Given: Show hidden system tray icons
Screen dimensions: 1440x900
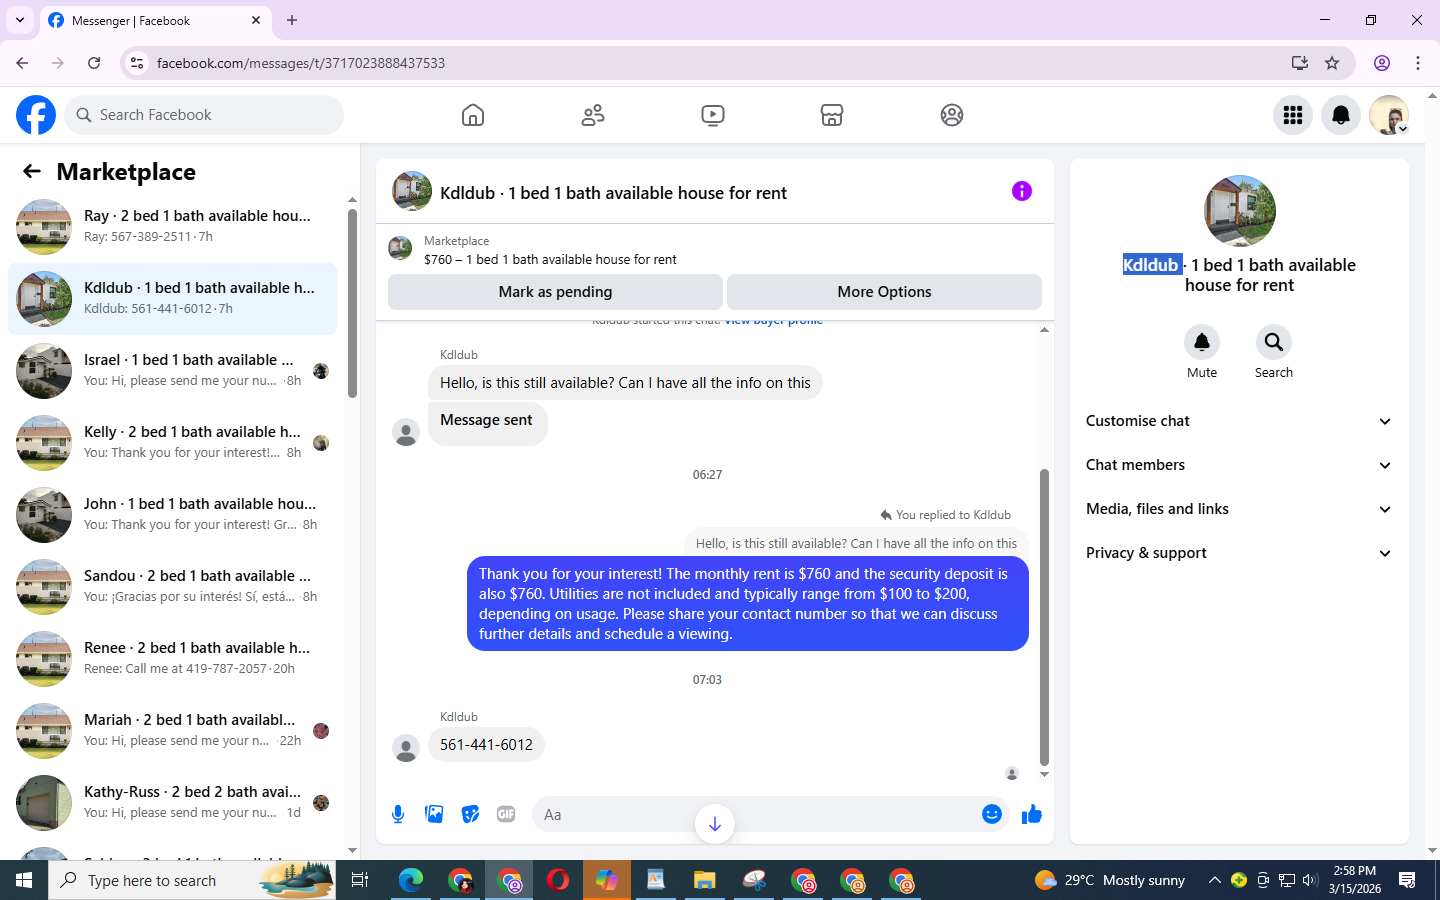Looking at the screenshot, I should click(1214, 880).
